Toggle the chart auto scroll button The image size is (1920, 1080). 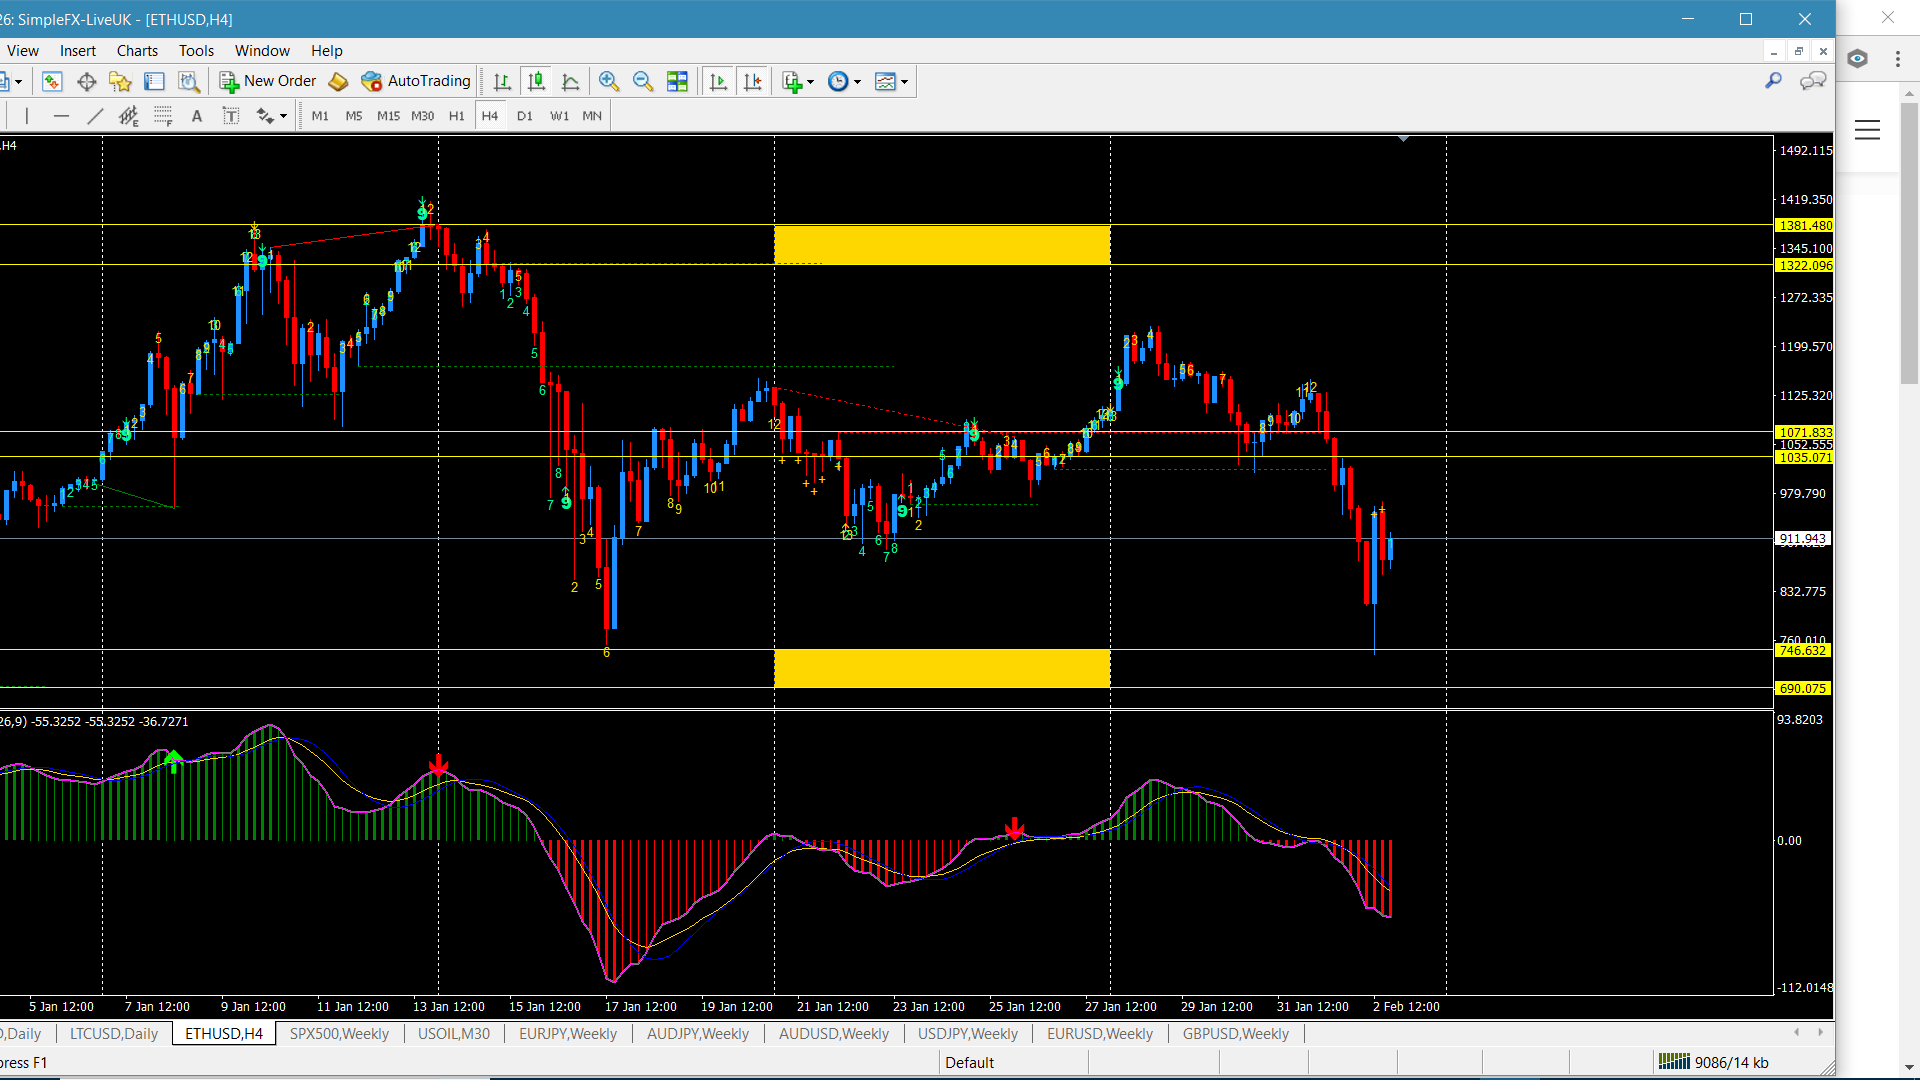point(718,82)
